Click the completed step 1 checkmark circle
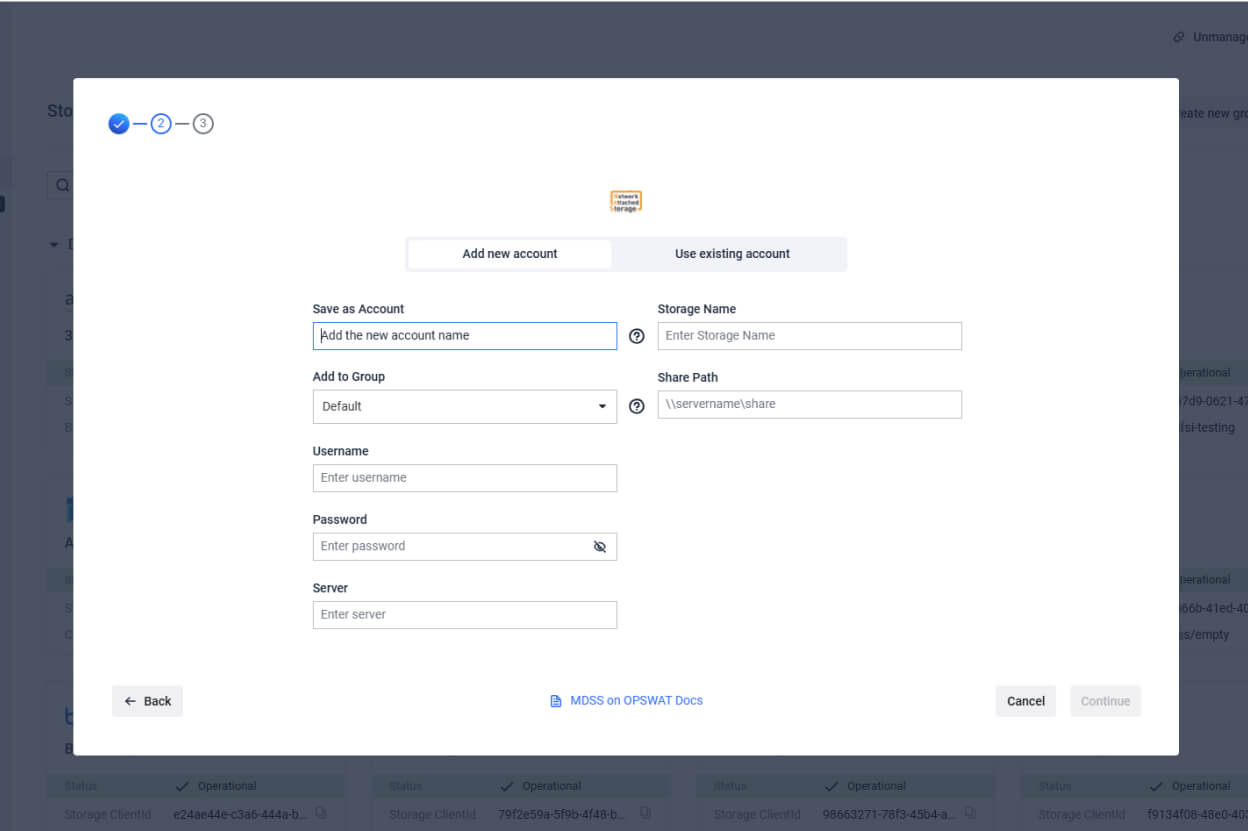1248x831 pixels. coord(118,124)
